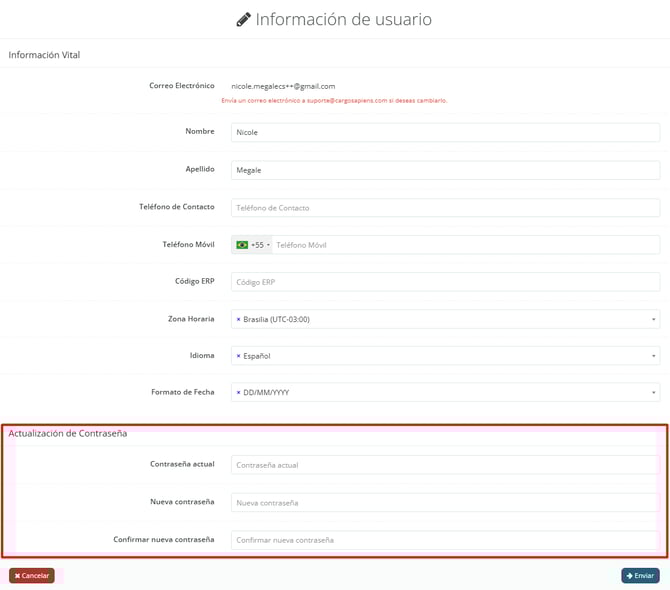Open the +55 country code selector

click(x=252, y=245)
